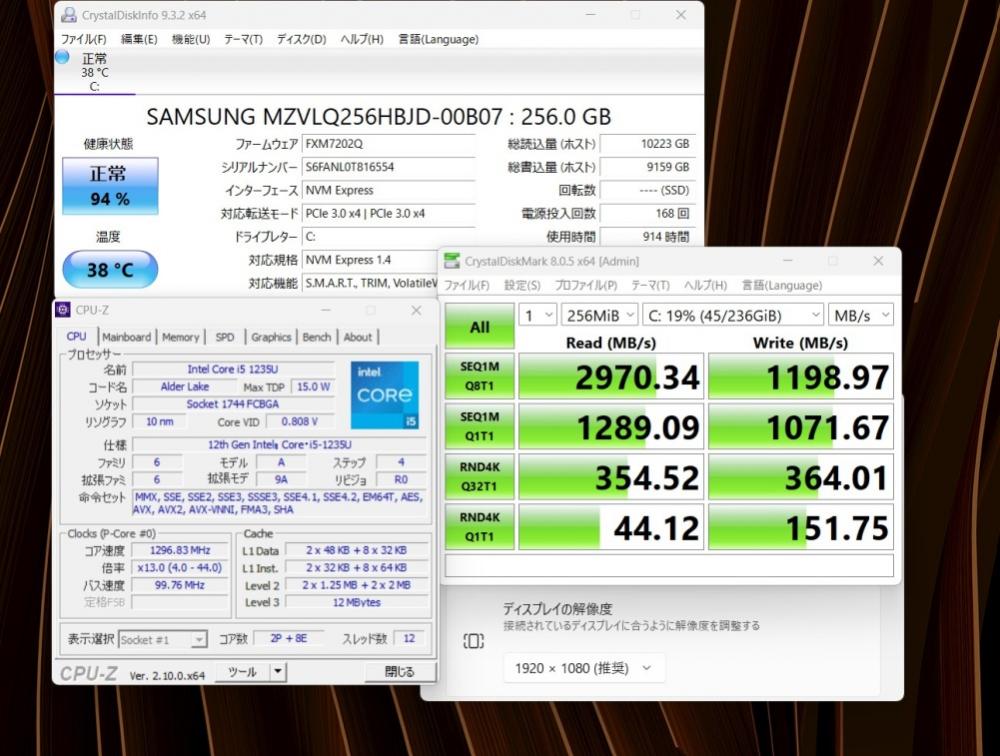
Task: Open the MB/s unit dropdown
Action: (x=860, y=315)
